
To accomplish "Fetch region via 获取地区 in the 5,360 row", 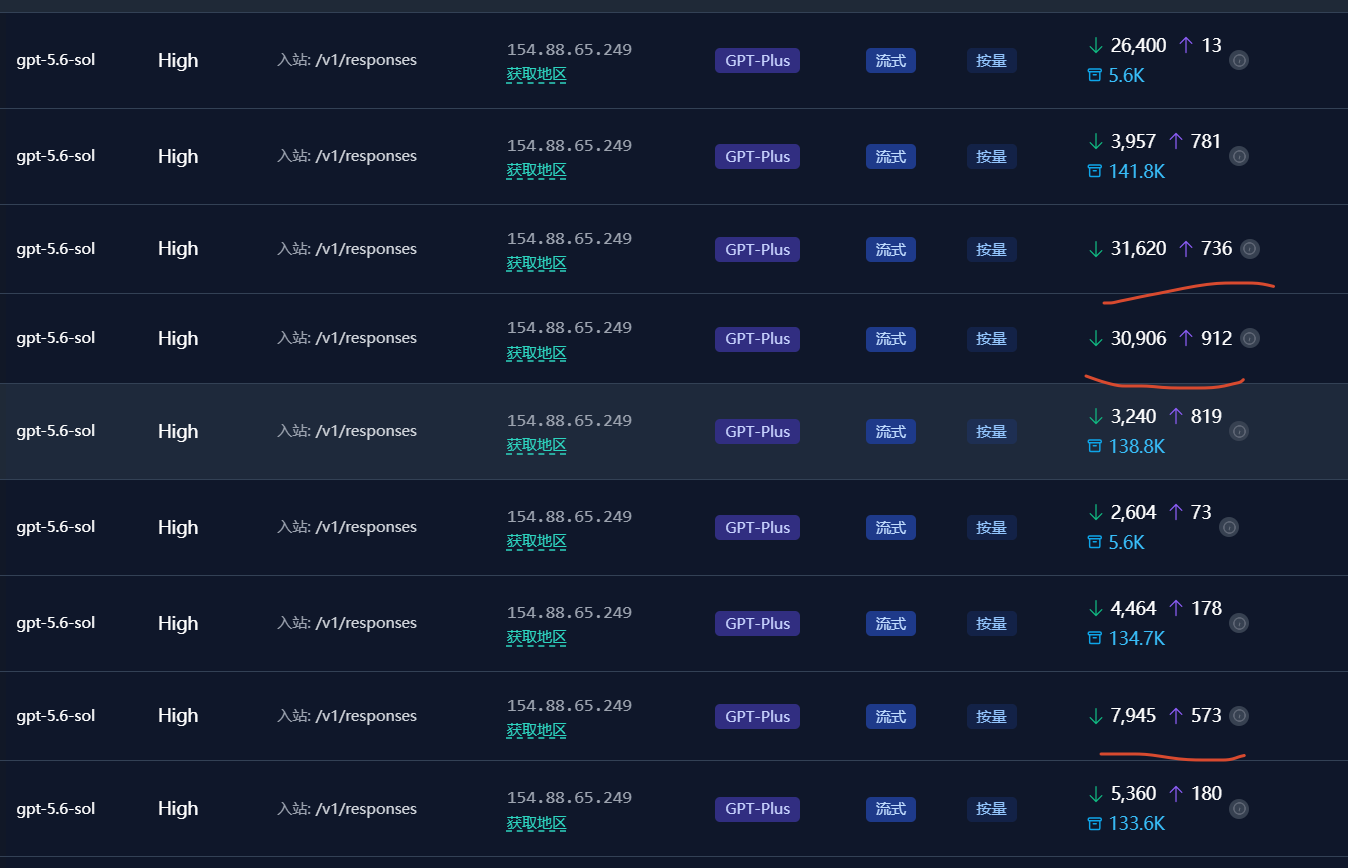I will point(537,823).
